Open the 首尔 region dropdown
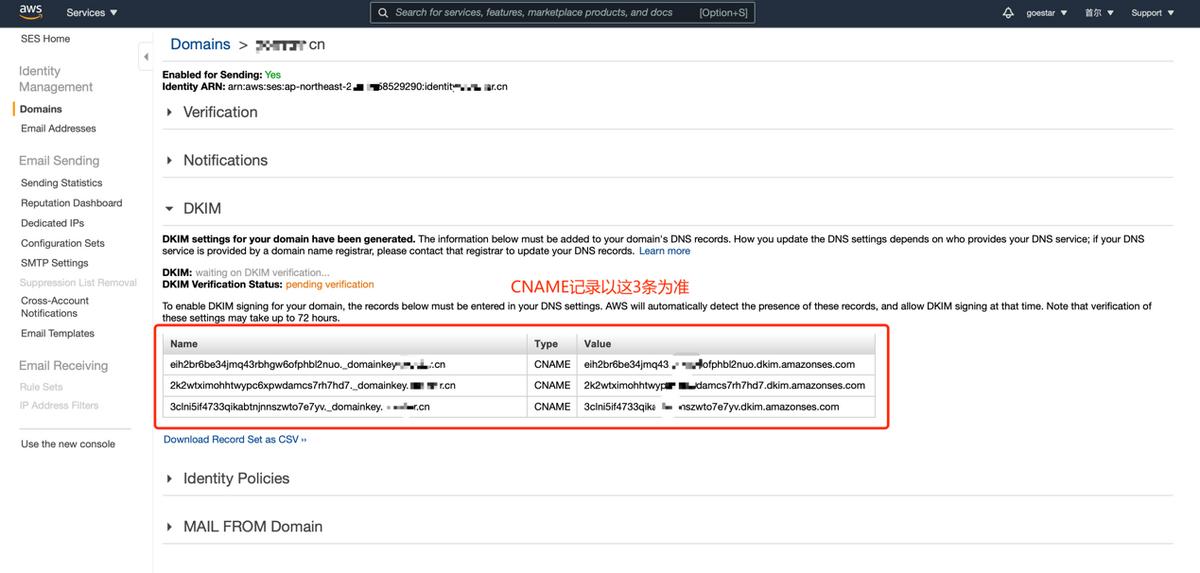 (1099, 13)
